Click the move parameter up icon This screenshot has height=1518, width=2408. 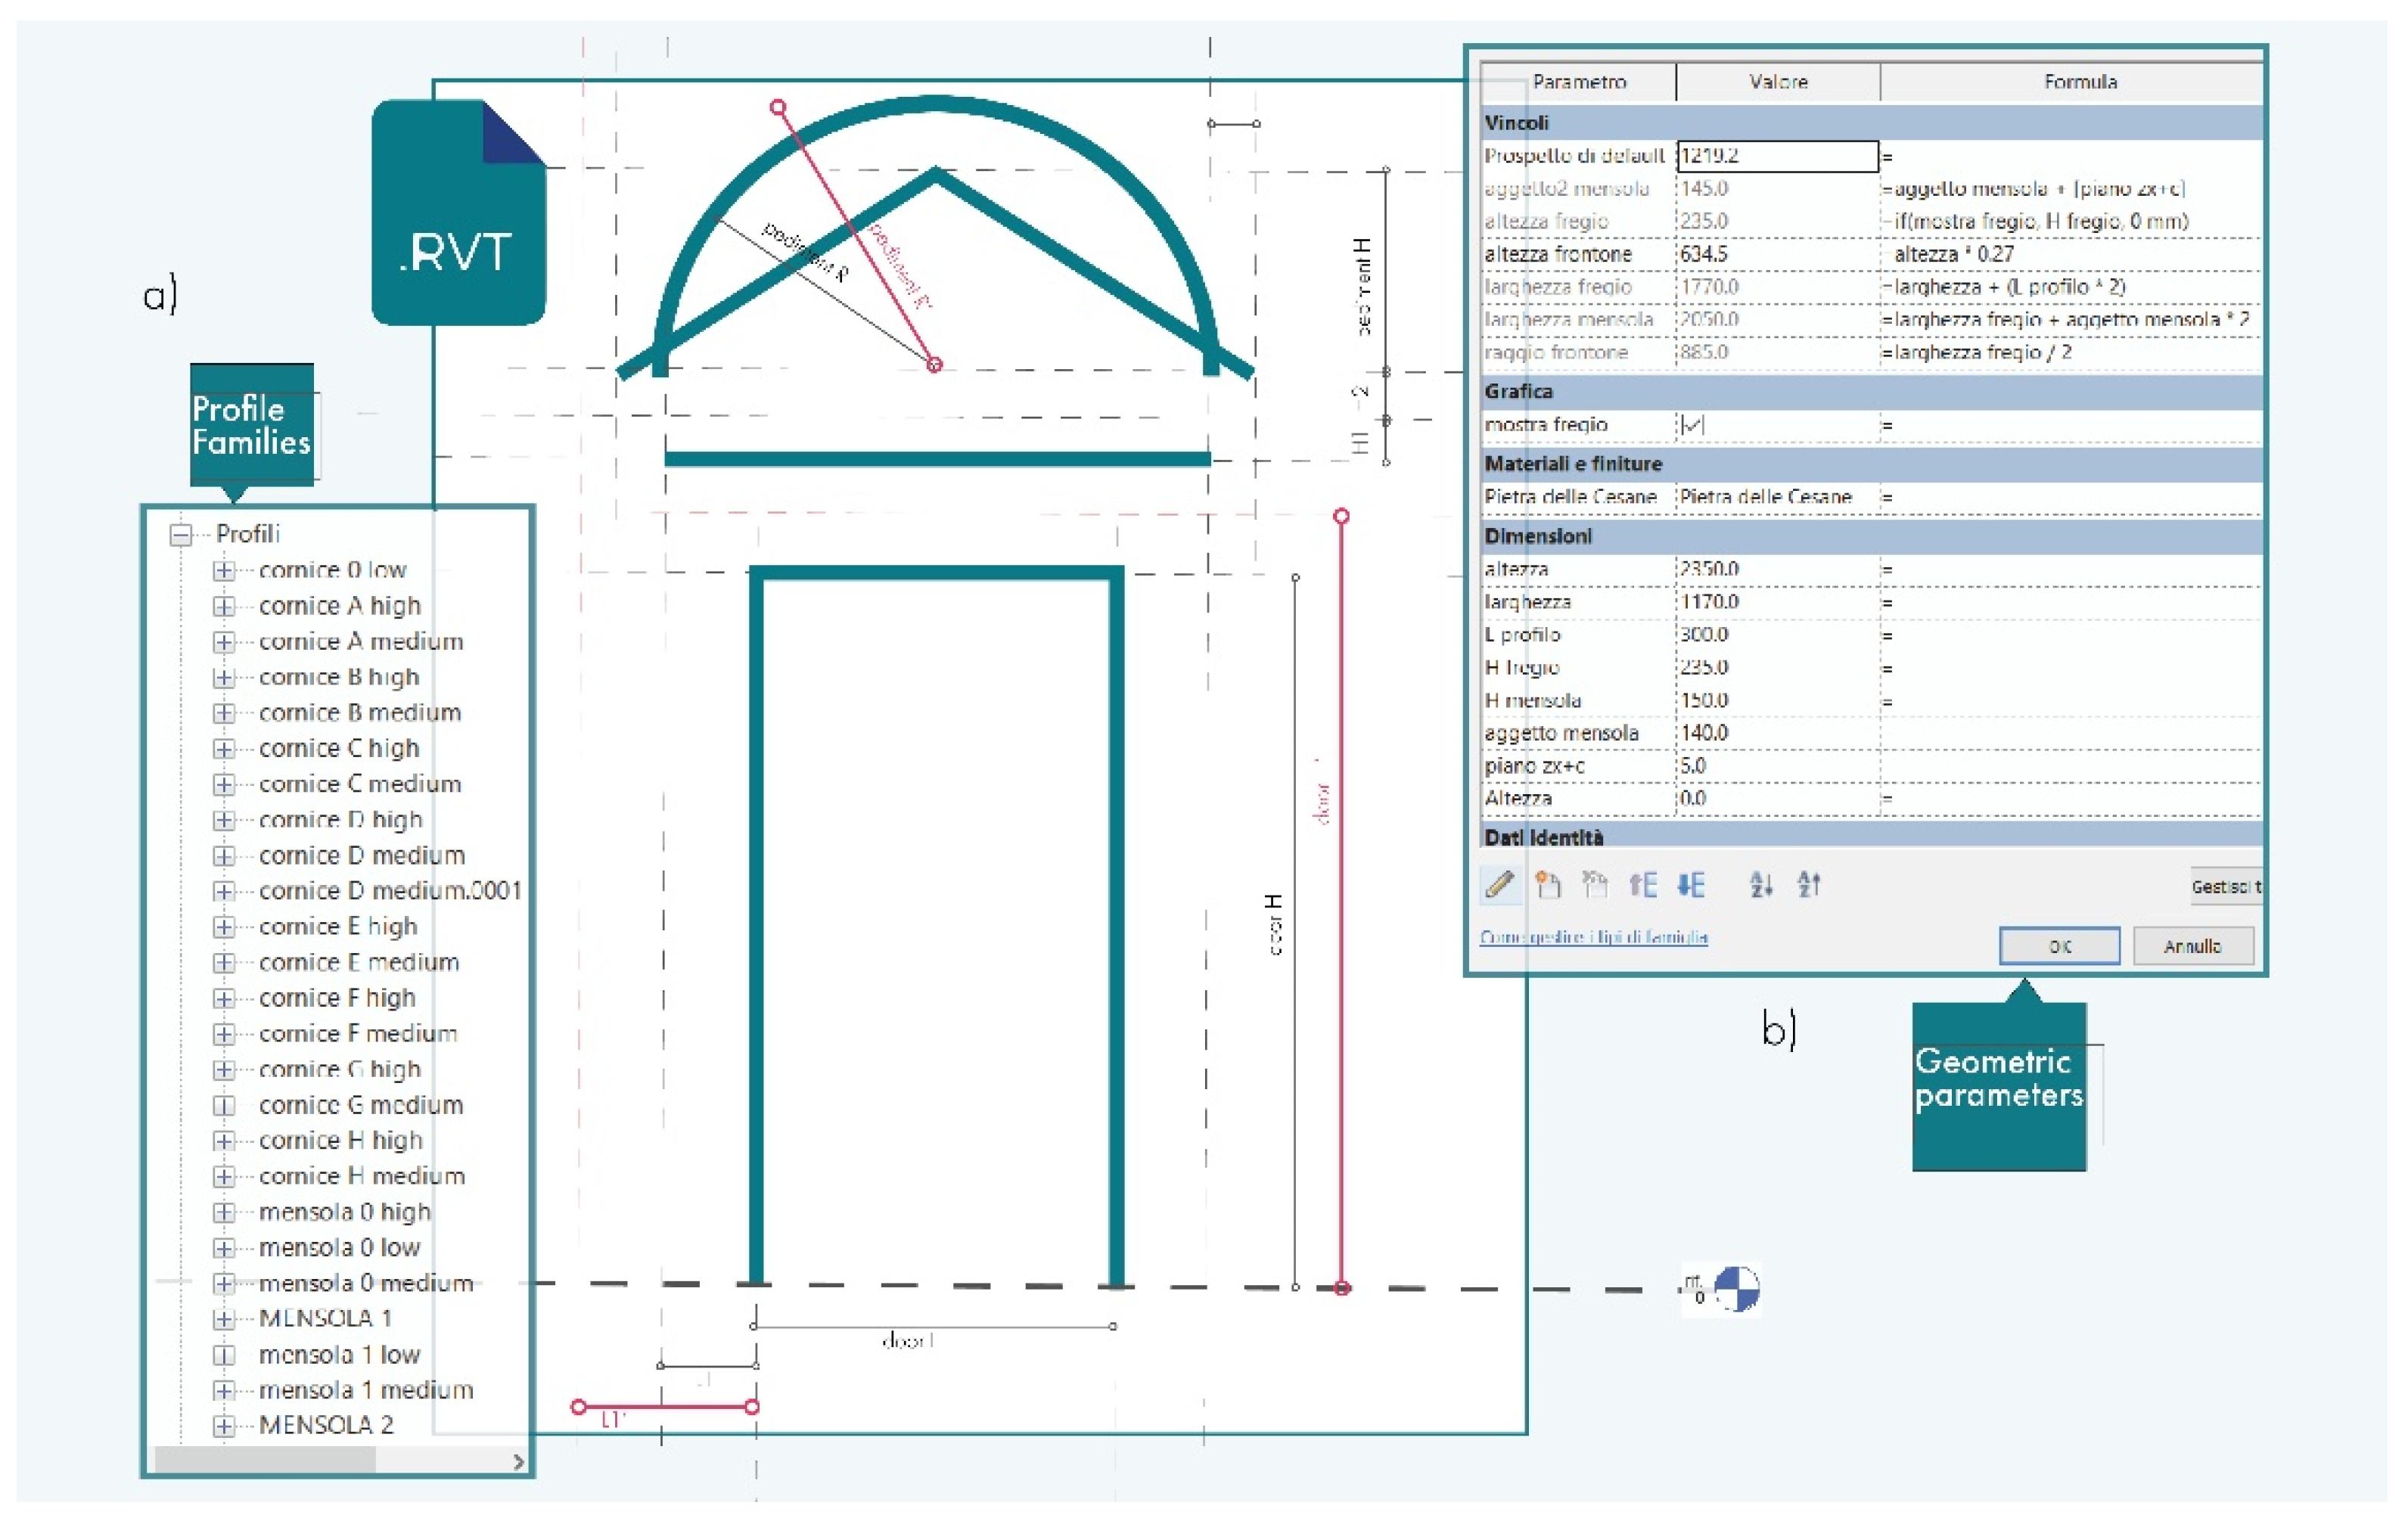(x=1643, y=884)
